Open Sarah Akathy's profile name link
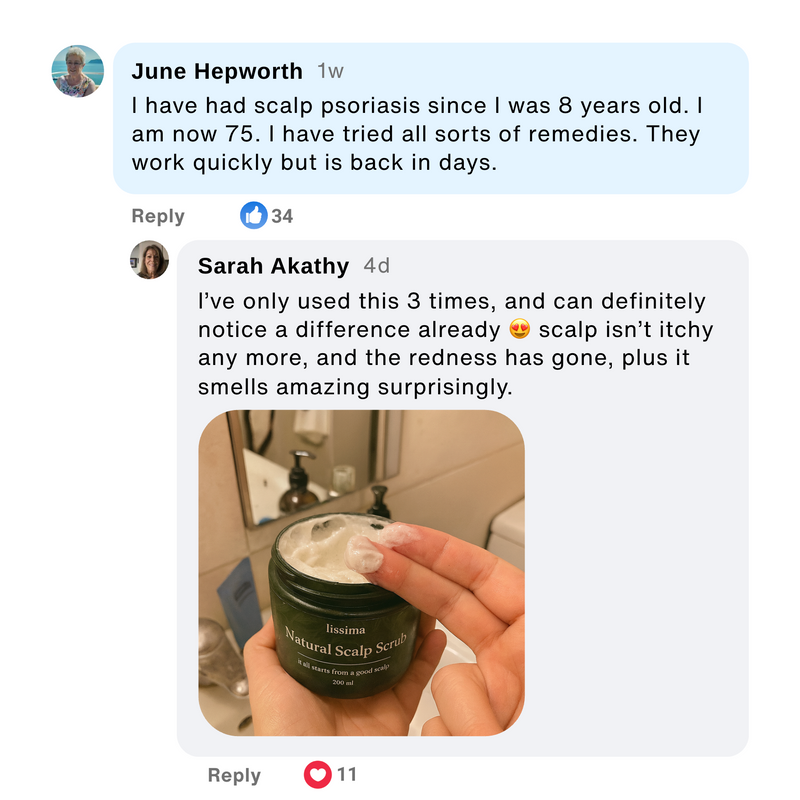The height and width of the screenshot is (800, 800). click(x=273, y=266)
